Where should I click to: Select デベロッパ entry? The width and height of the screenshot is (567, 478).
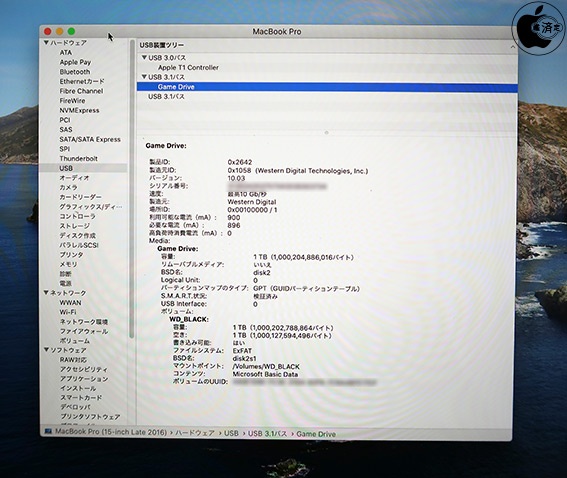tap(75, 407)
